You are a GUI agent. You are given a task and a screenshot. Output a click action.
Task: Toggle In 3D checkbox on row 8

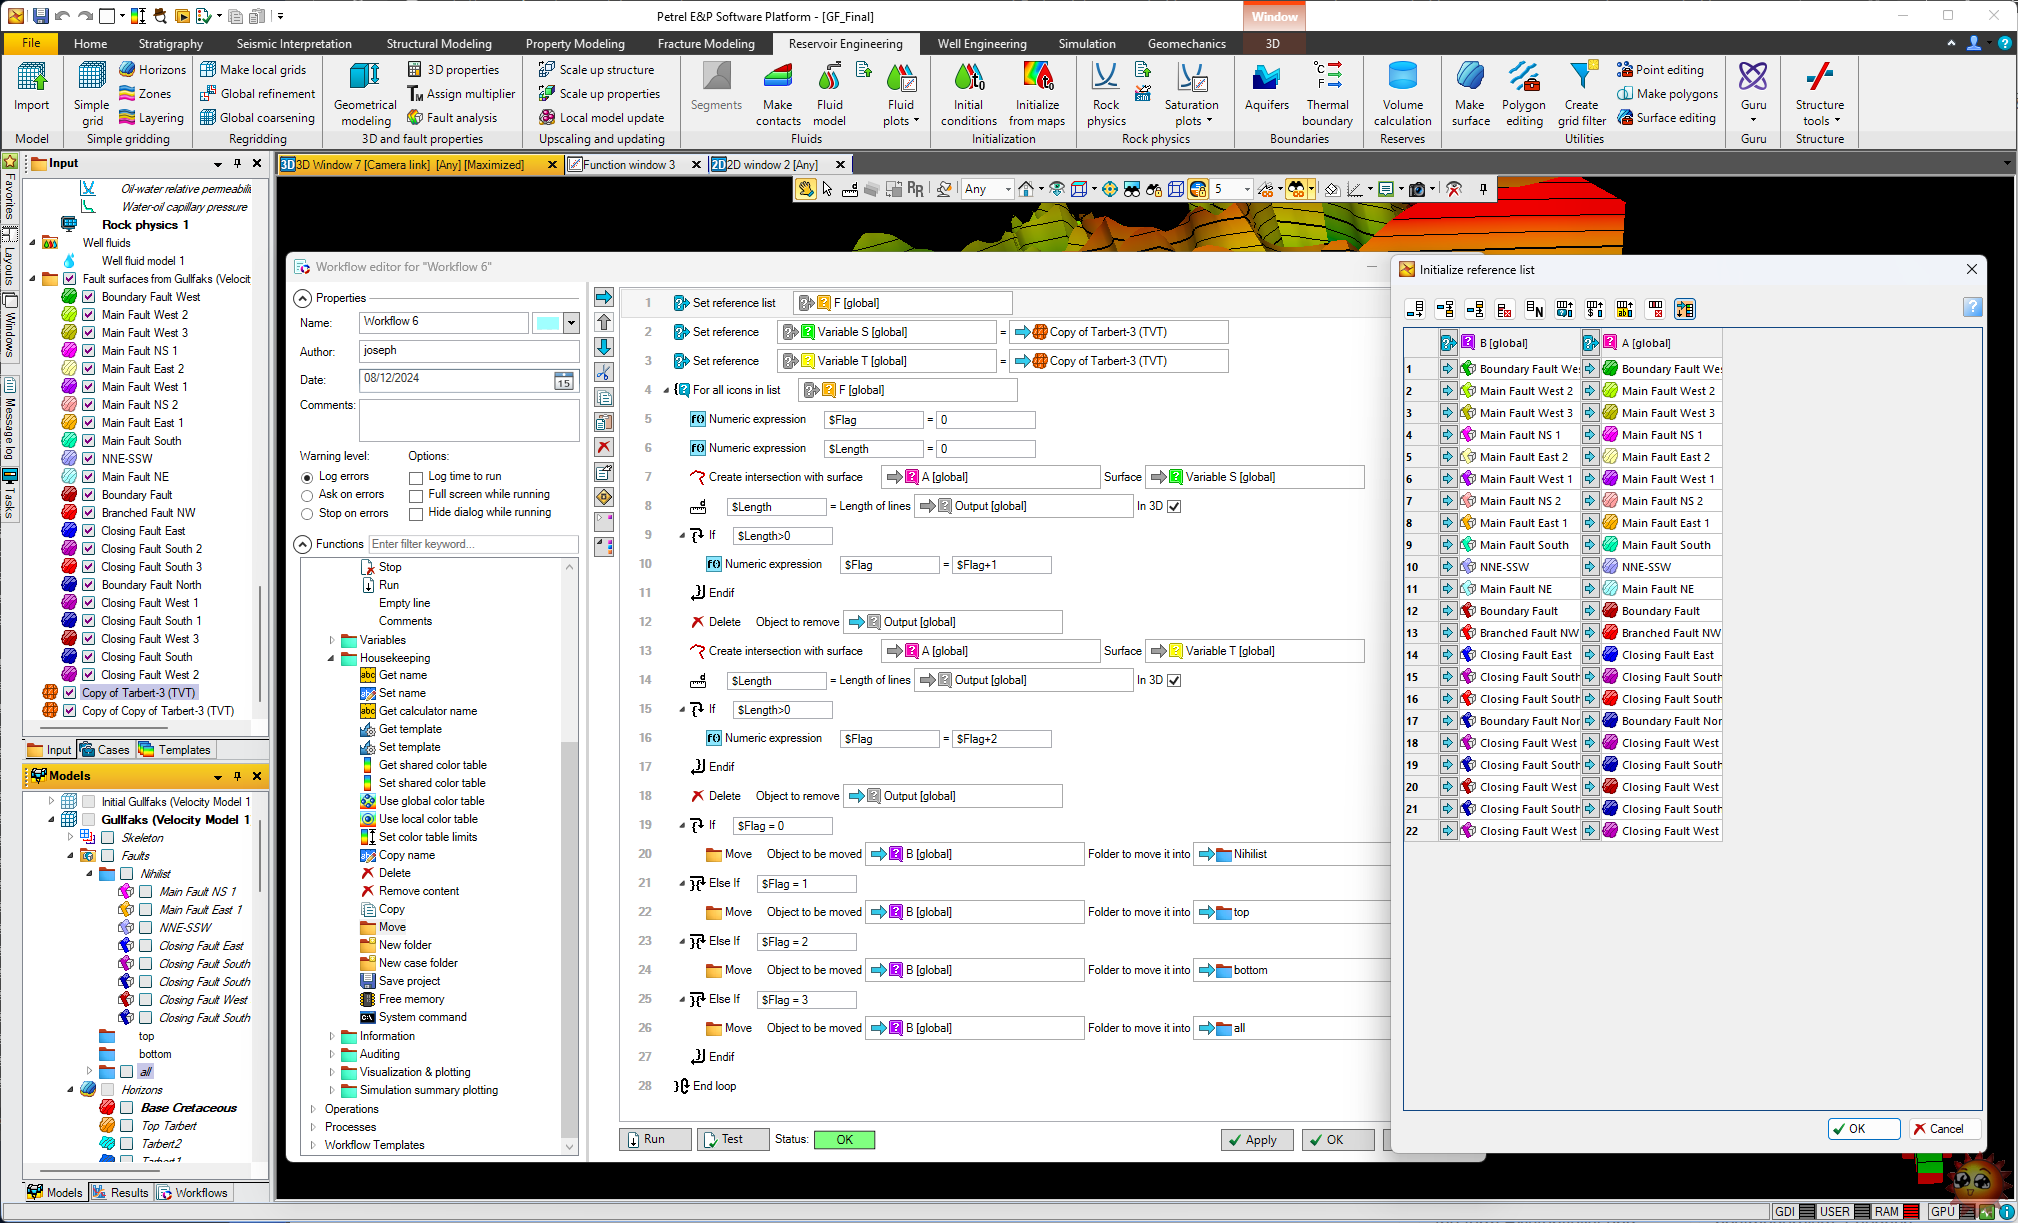point(1174,507)
